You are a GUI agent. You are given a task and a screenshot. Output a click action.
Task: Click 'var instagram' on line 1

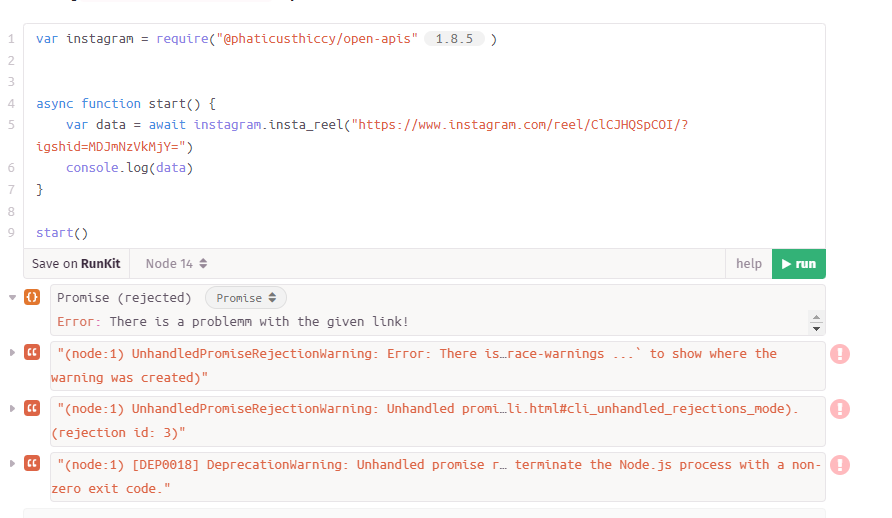click(85, 39)
